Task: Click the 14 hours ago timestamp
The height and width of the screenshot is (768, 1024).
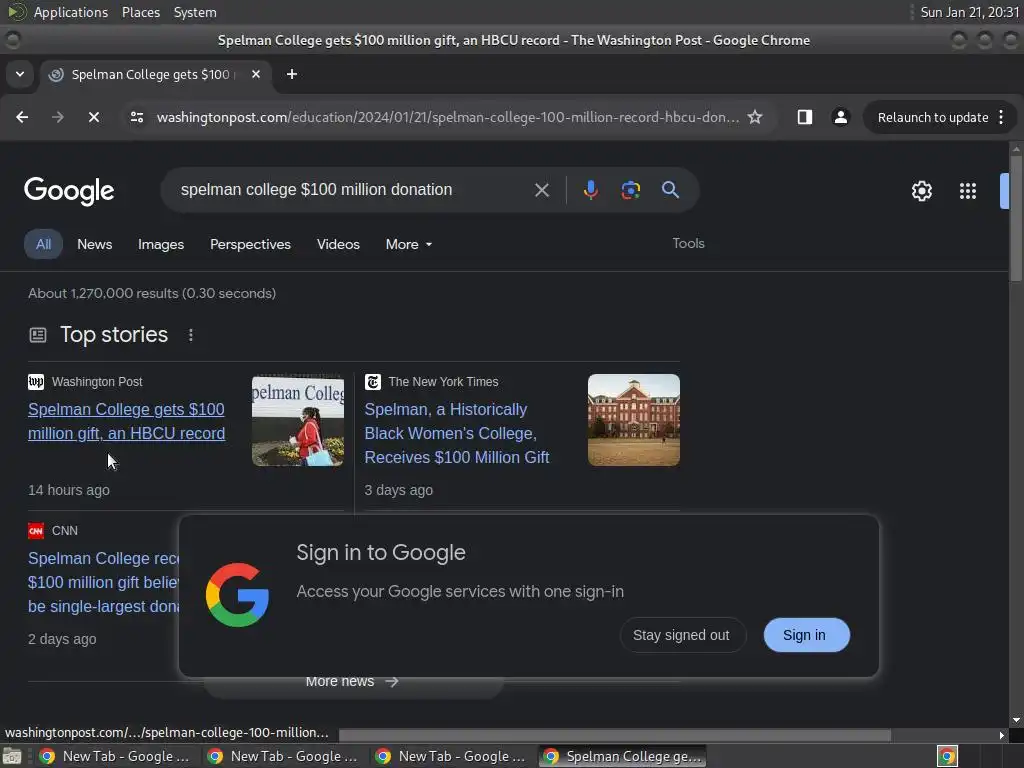Action: (69, 490)
